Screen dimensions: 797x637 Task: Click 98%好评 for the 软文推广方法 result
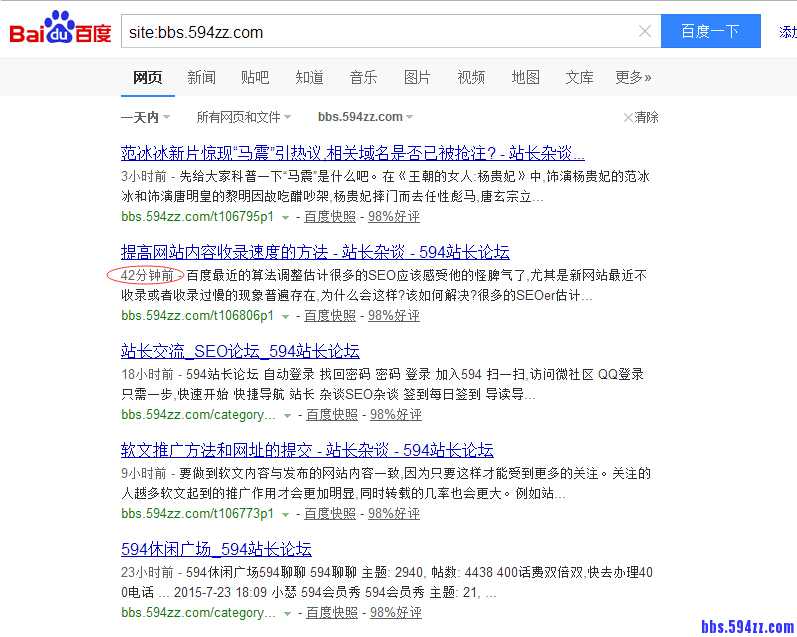394,514
